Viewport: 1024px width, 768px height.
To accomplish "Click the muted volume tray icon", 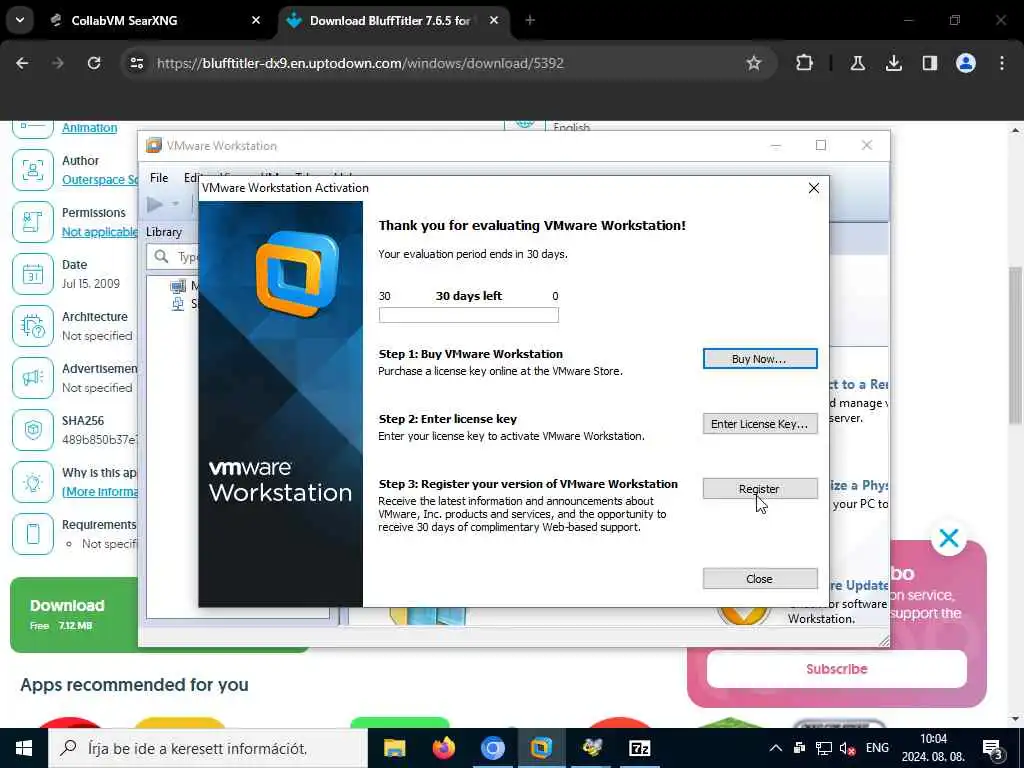I will tap(848, 748).
